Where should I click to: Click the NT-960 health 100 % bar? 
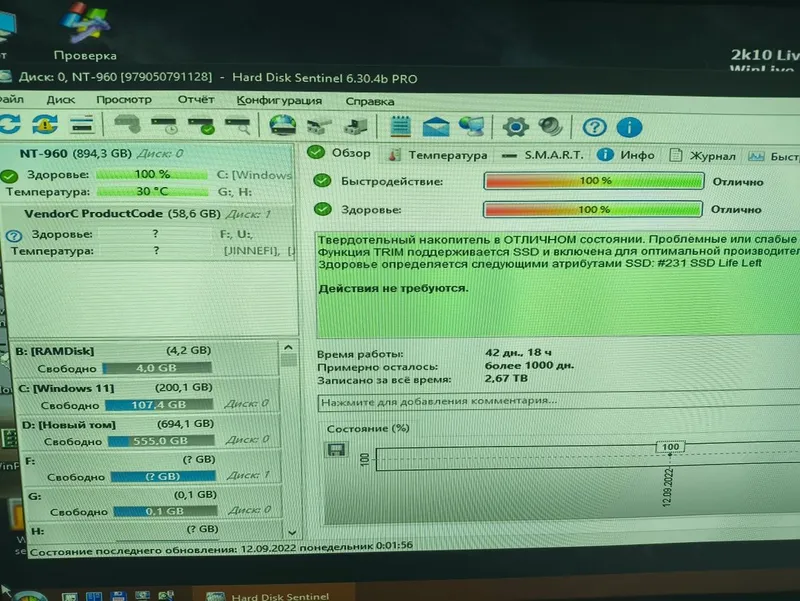152,174
